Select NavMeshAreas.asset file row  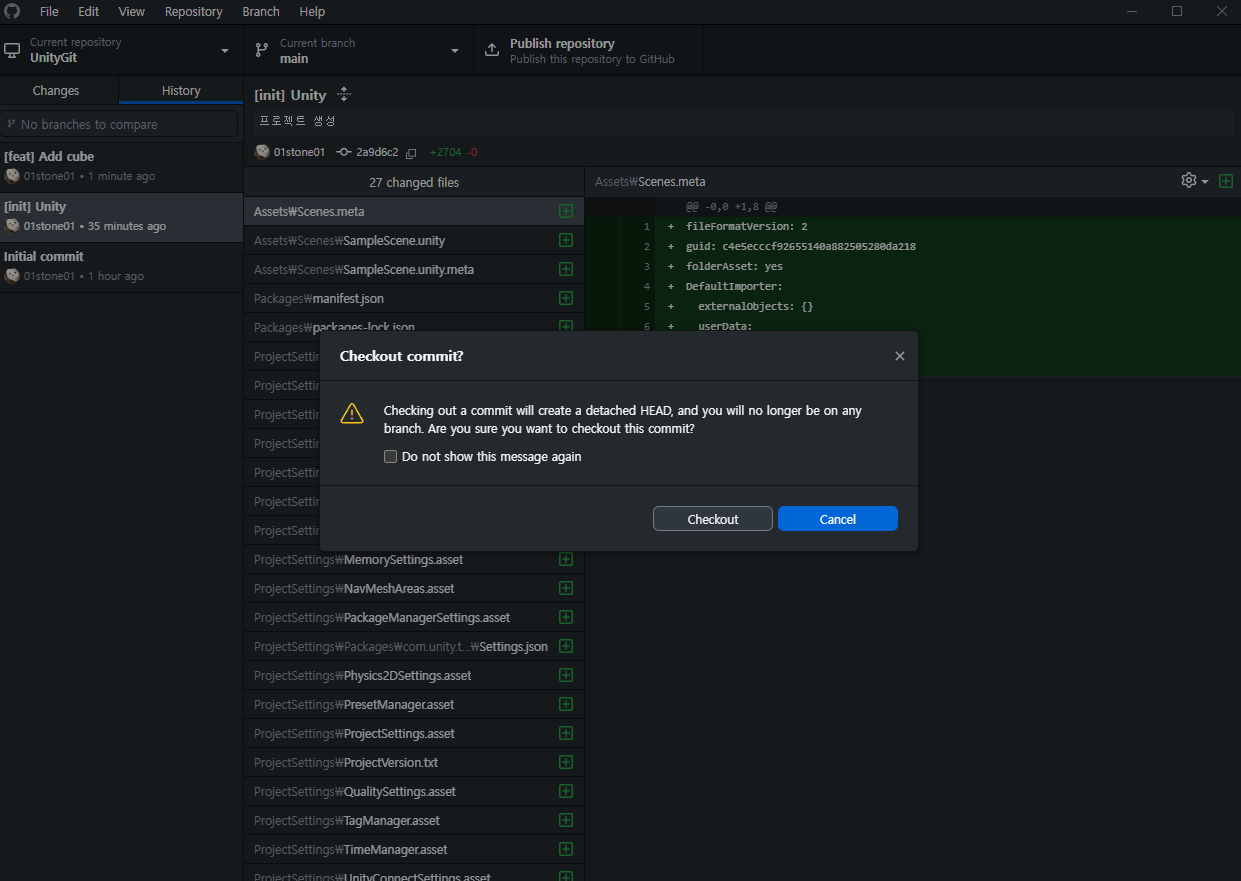(414, 588)
